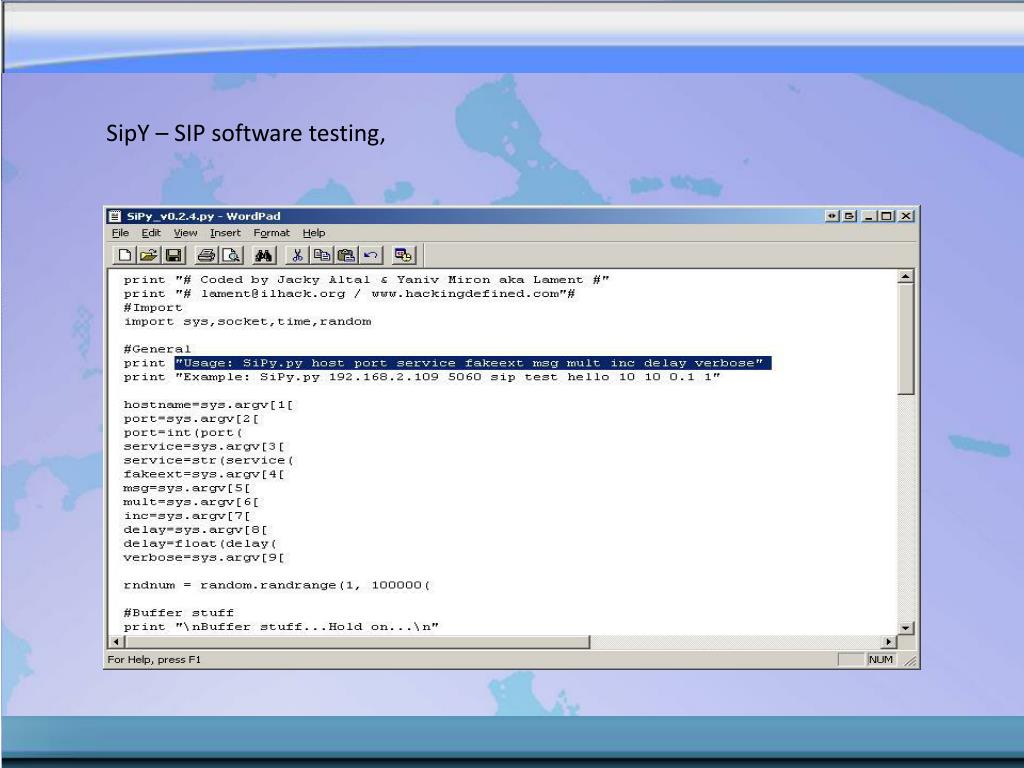This screenshot has width=1024, height=768.
Task: Click the "SiPy_v0.2.4.py - WordPad" title text
Action: (x=204, y=216)
